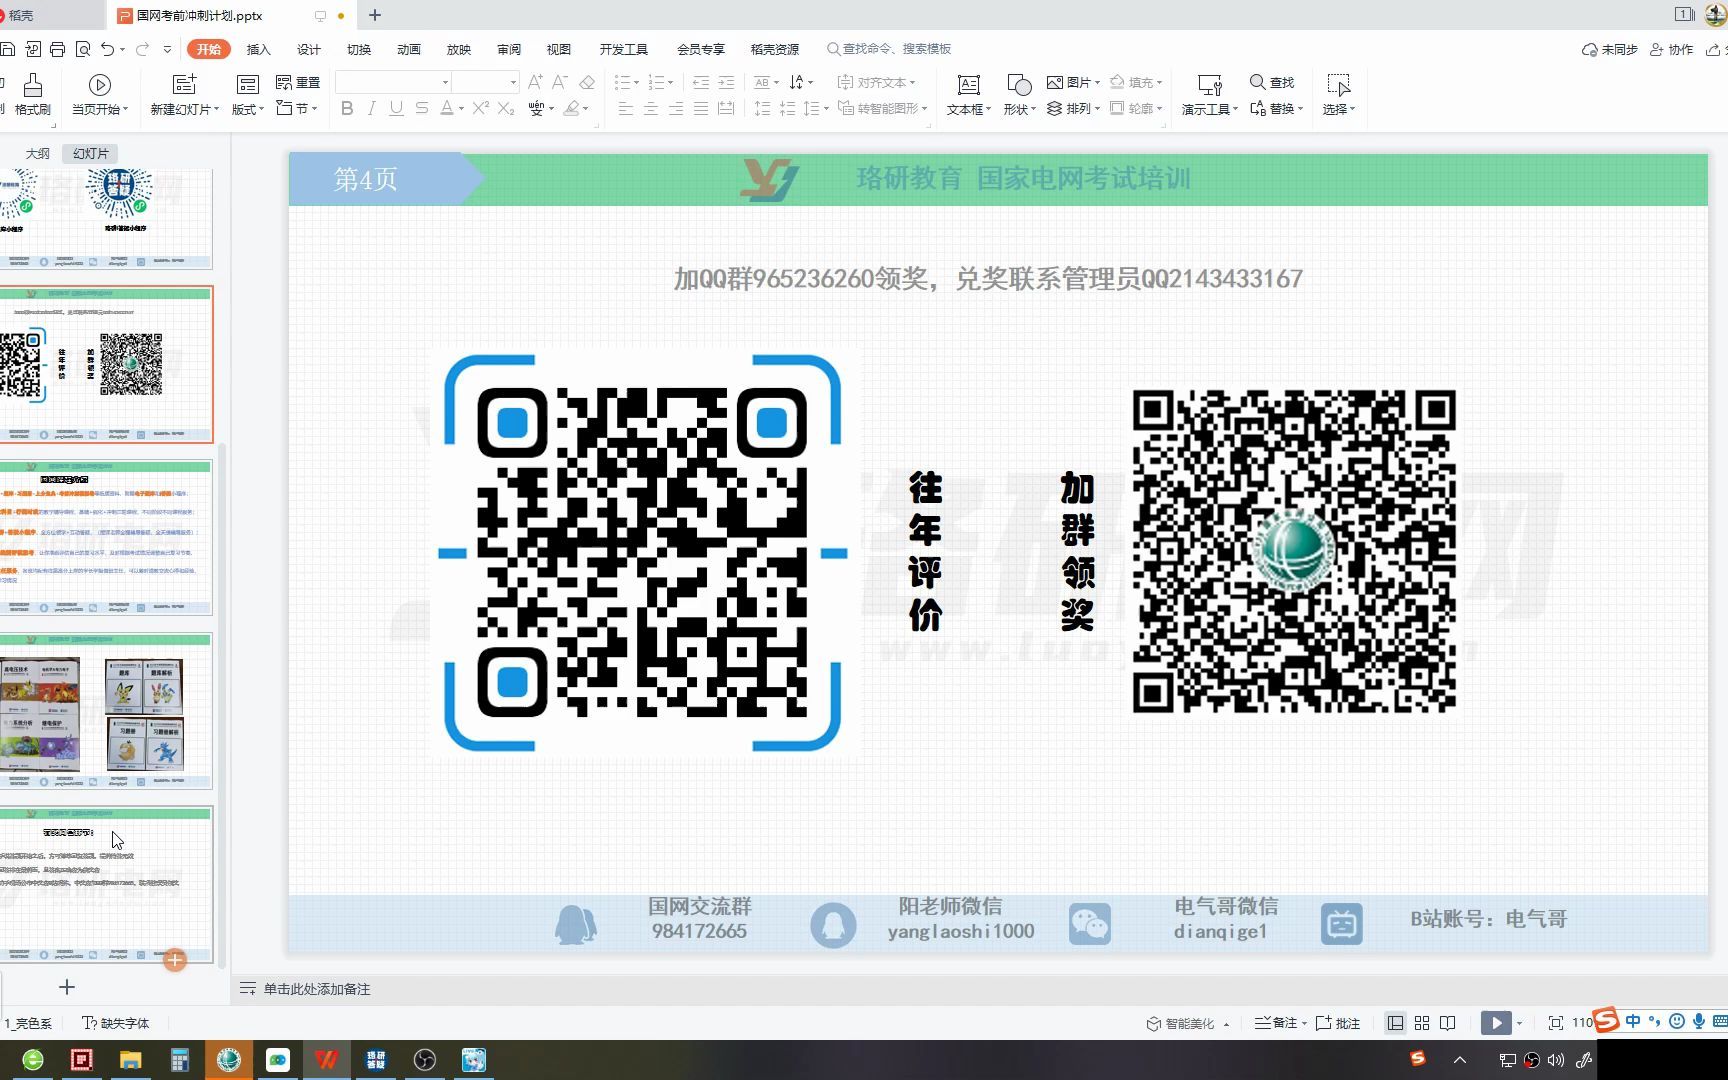Toggle strikethrough formatting

422,108
